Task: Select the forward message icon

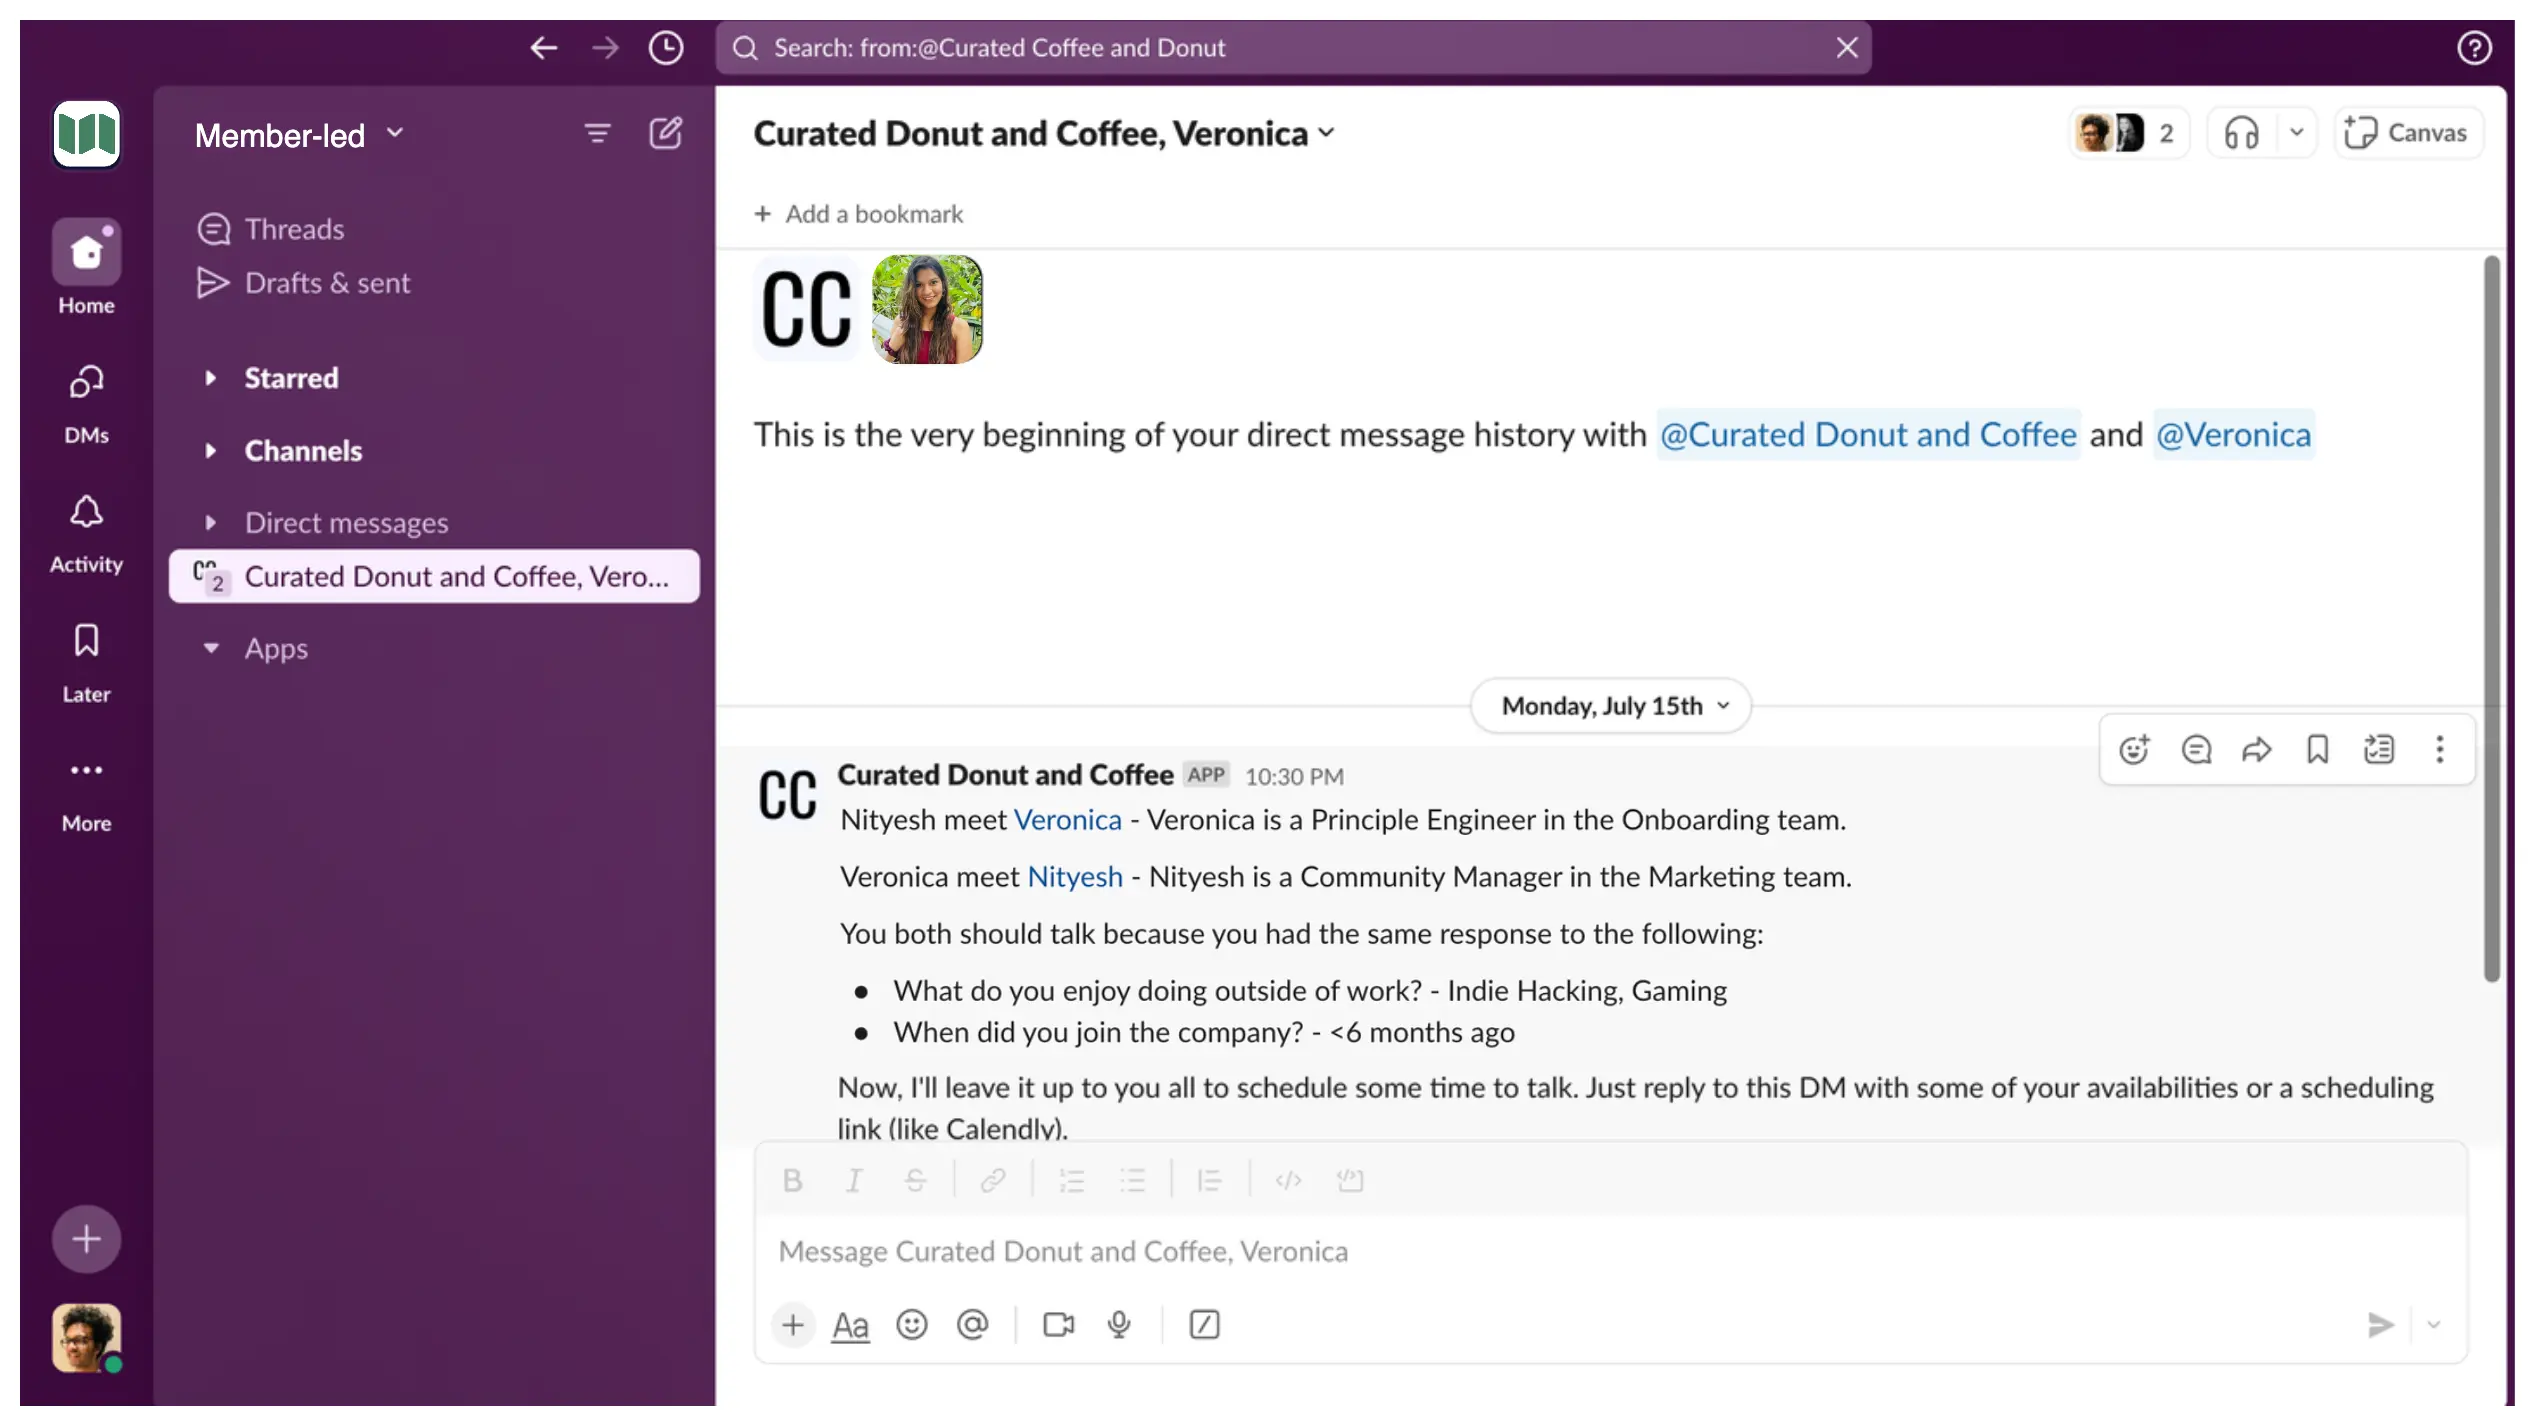Action: (2257, 749)
